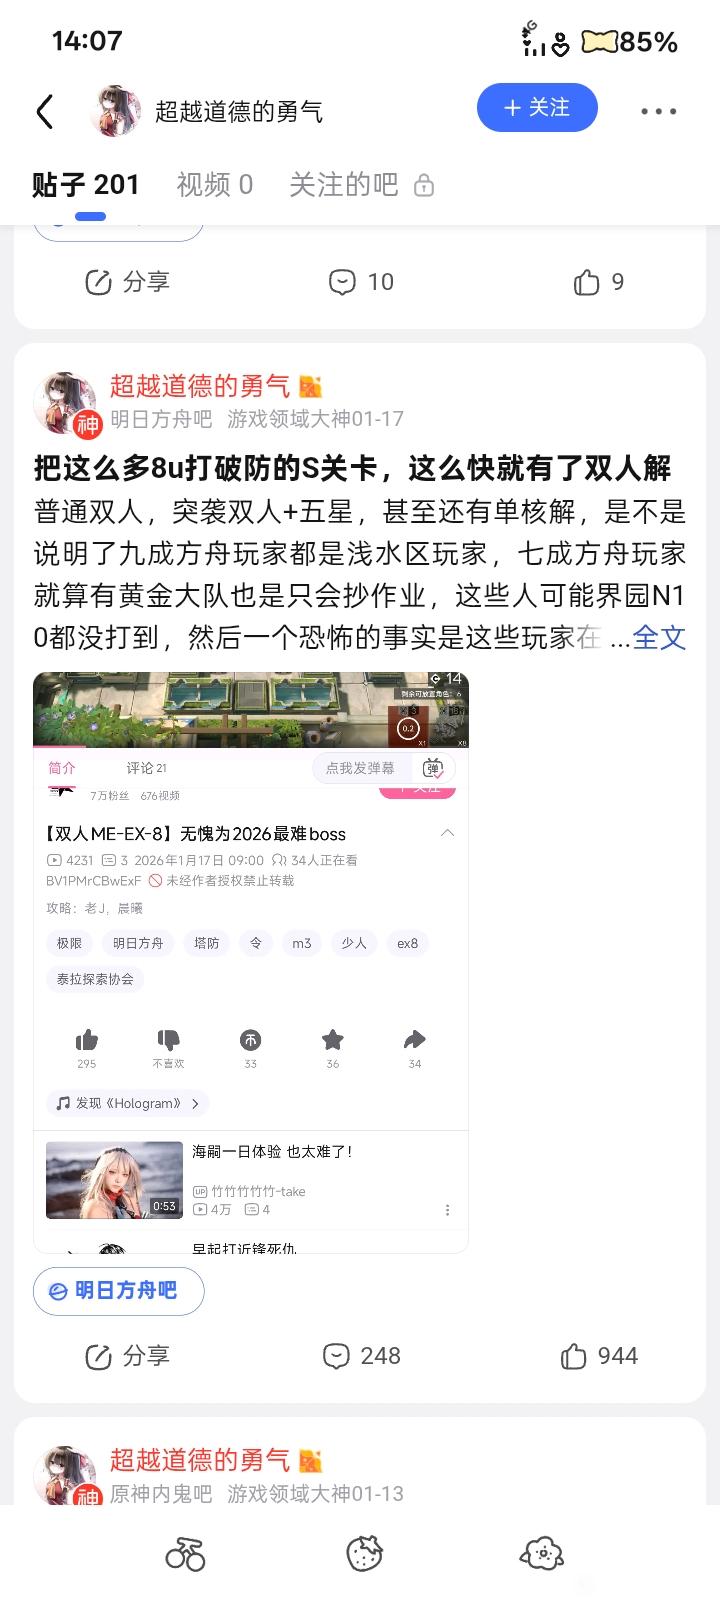Open the three-dot more options menu

coord(658,111)
